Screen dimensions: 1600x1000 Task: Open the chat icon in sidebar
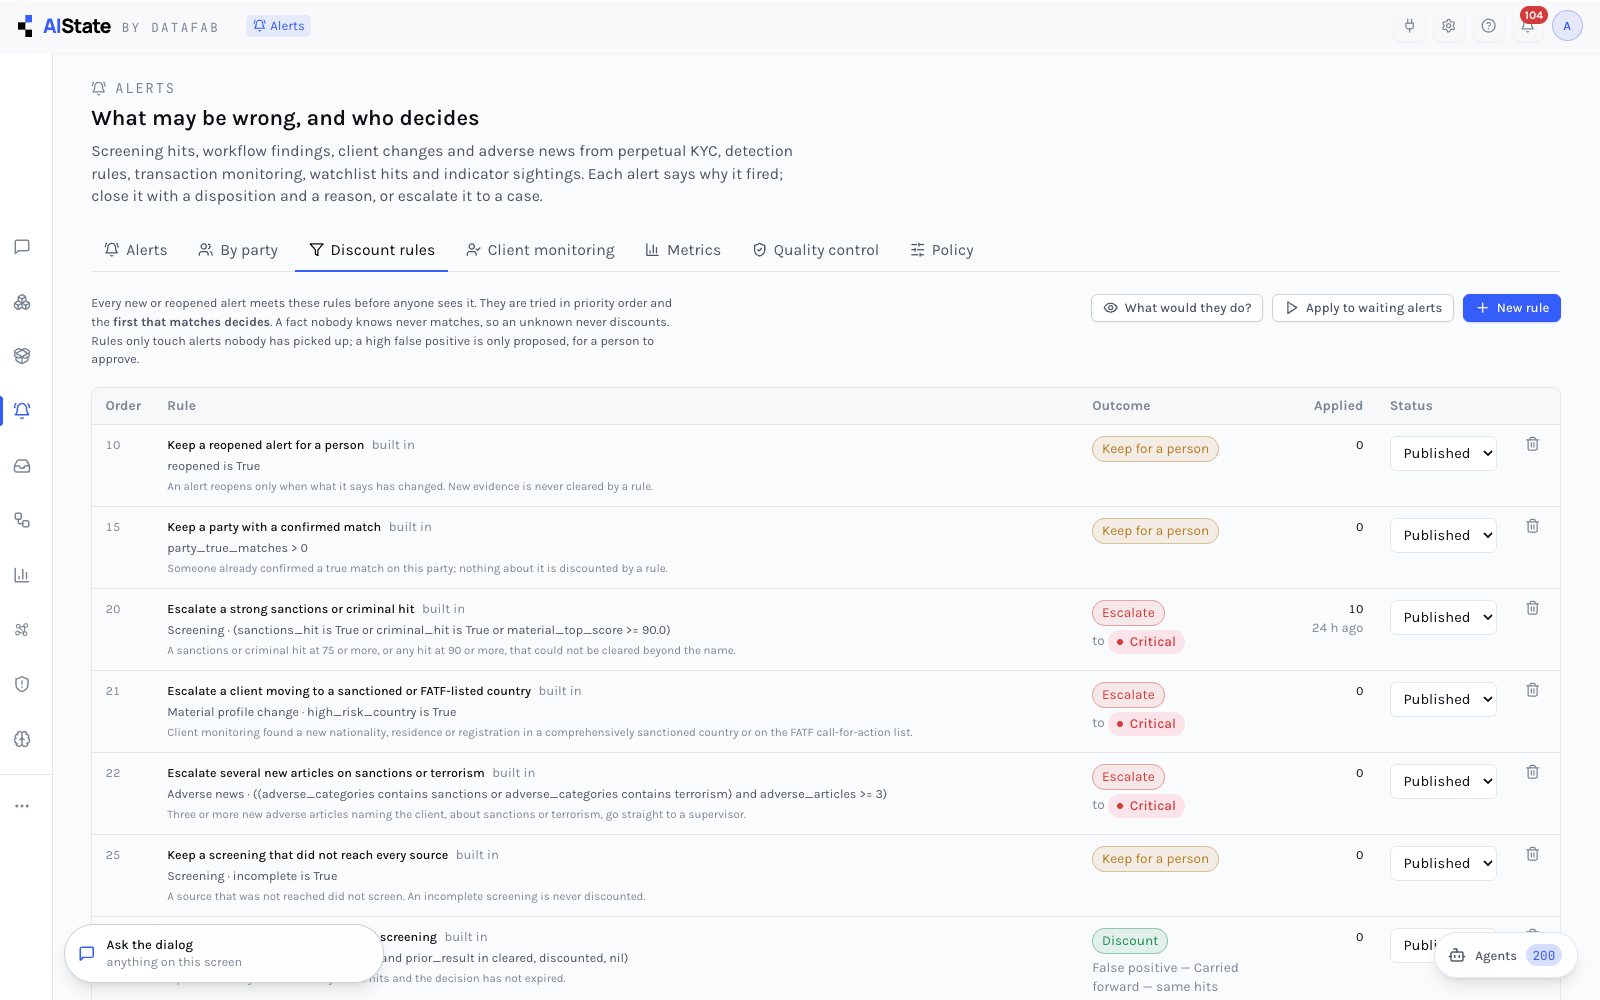[x=22, y=247]
